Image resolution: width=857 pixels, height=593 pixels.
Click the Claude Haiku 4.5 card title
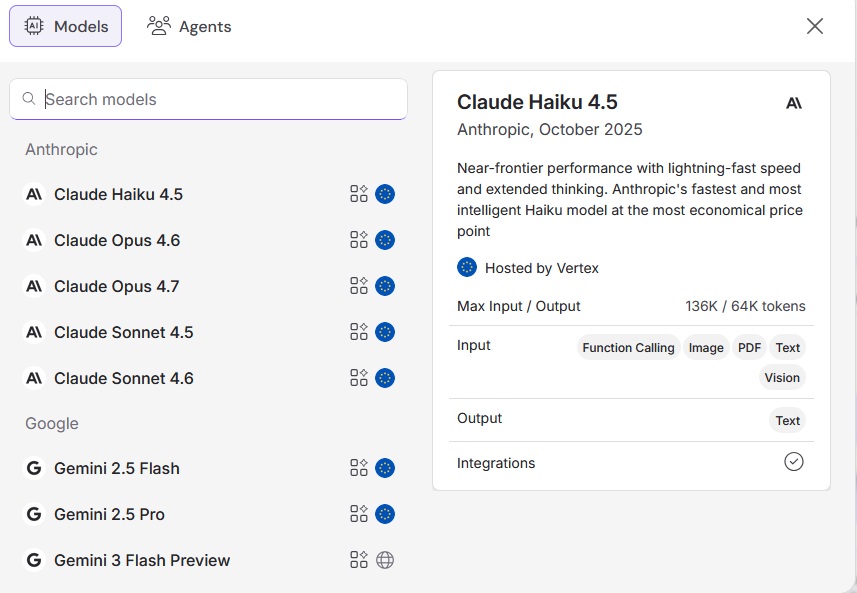click(537, 102)
